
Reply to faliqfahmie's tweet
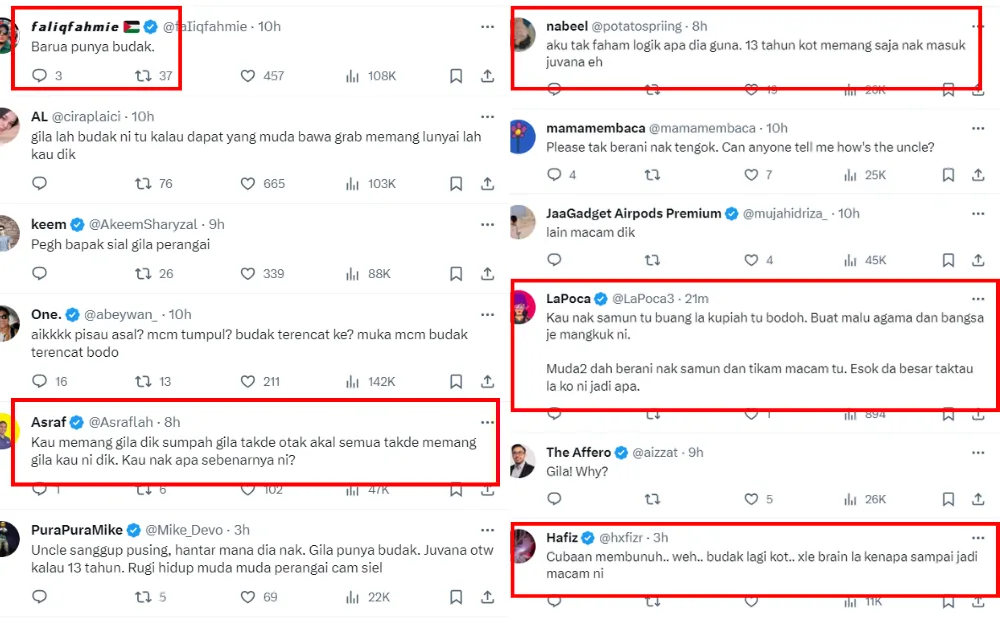40,76
